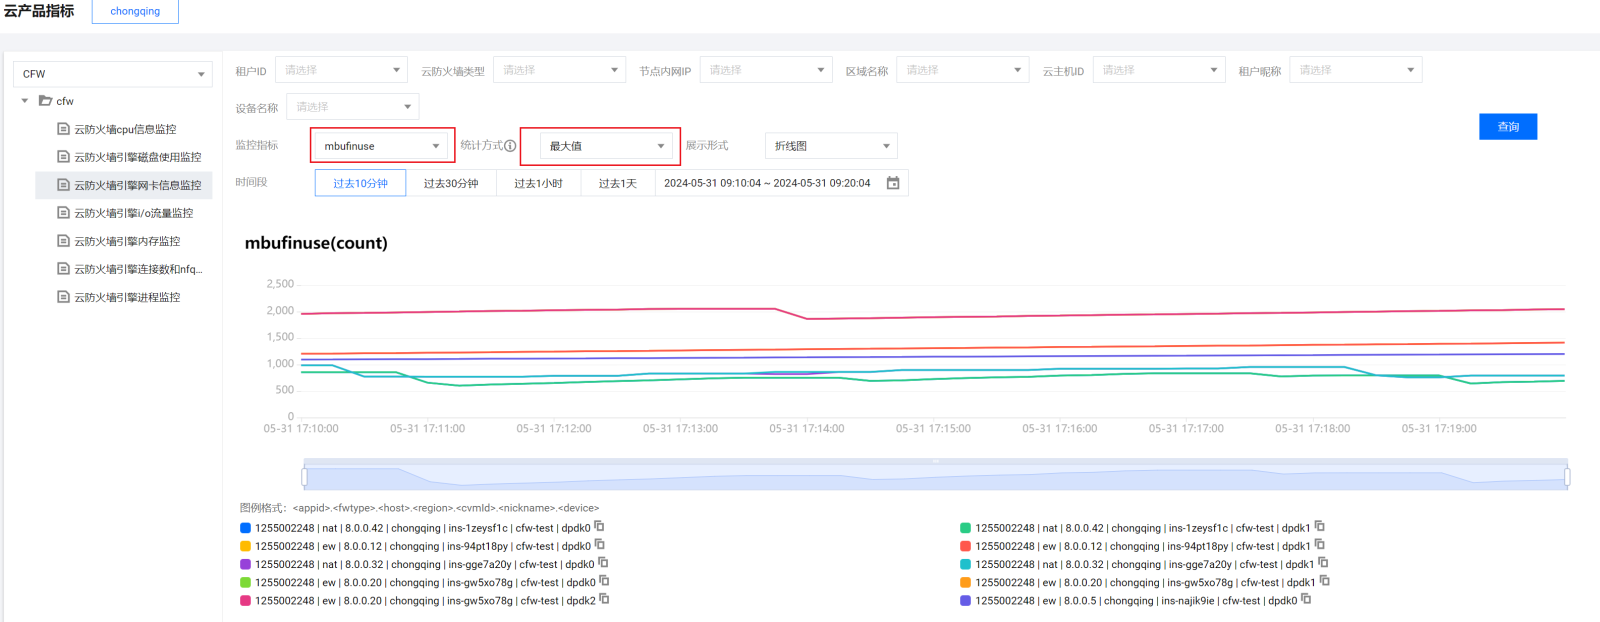Screen dimensions: 1600x622
Task: Copy the ew 8.0.0.12 dpdk1 legend entry
Action: click(1319, 545)
